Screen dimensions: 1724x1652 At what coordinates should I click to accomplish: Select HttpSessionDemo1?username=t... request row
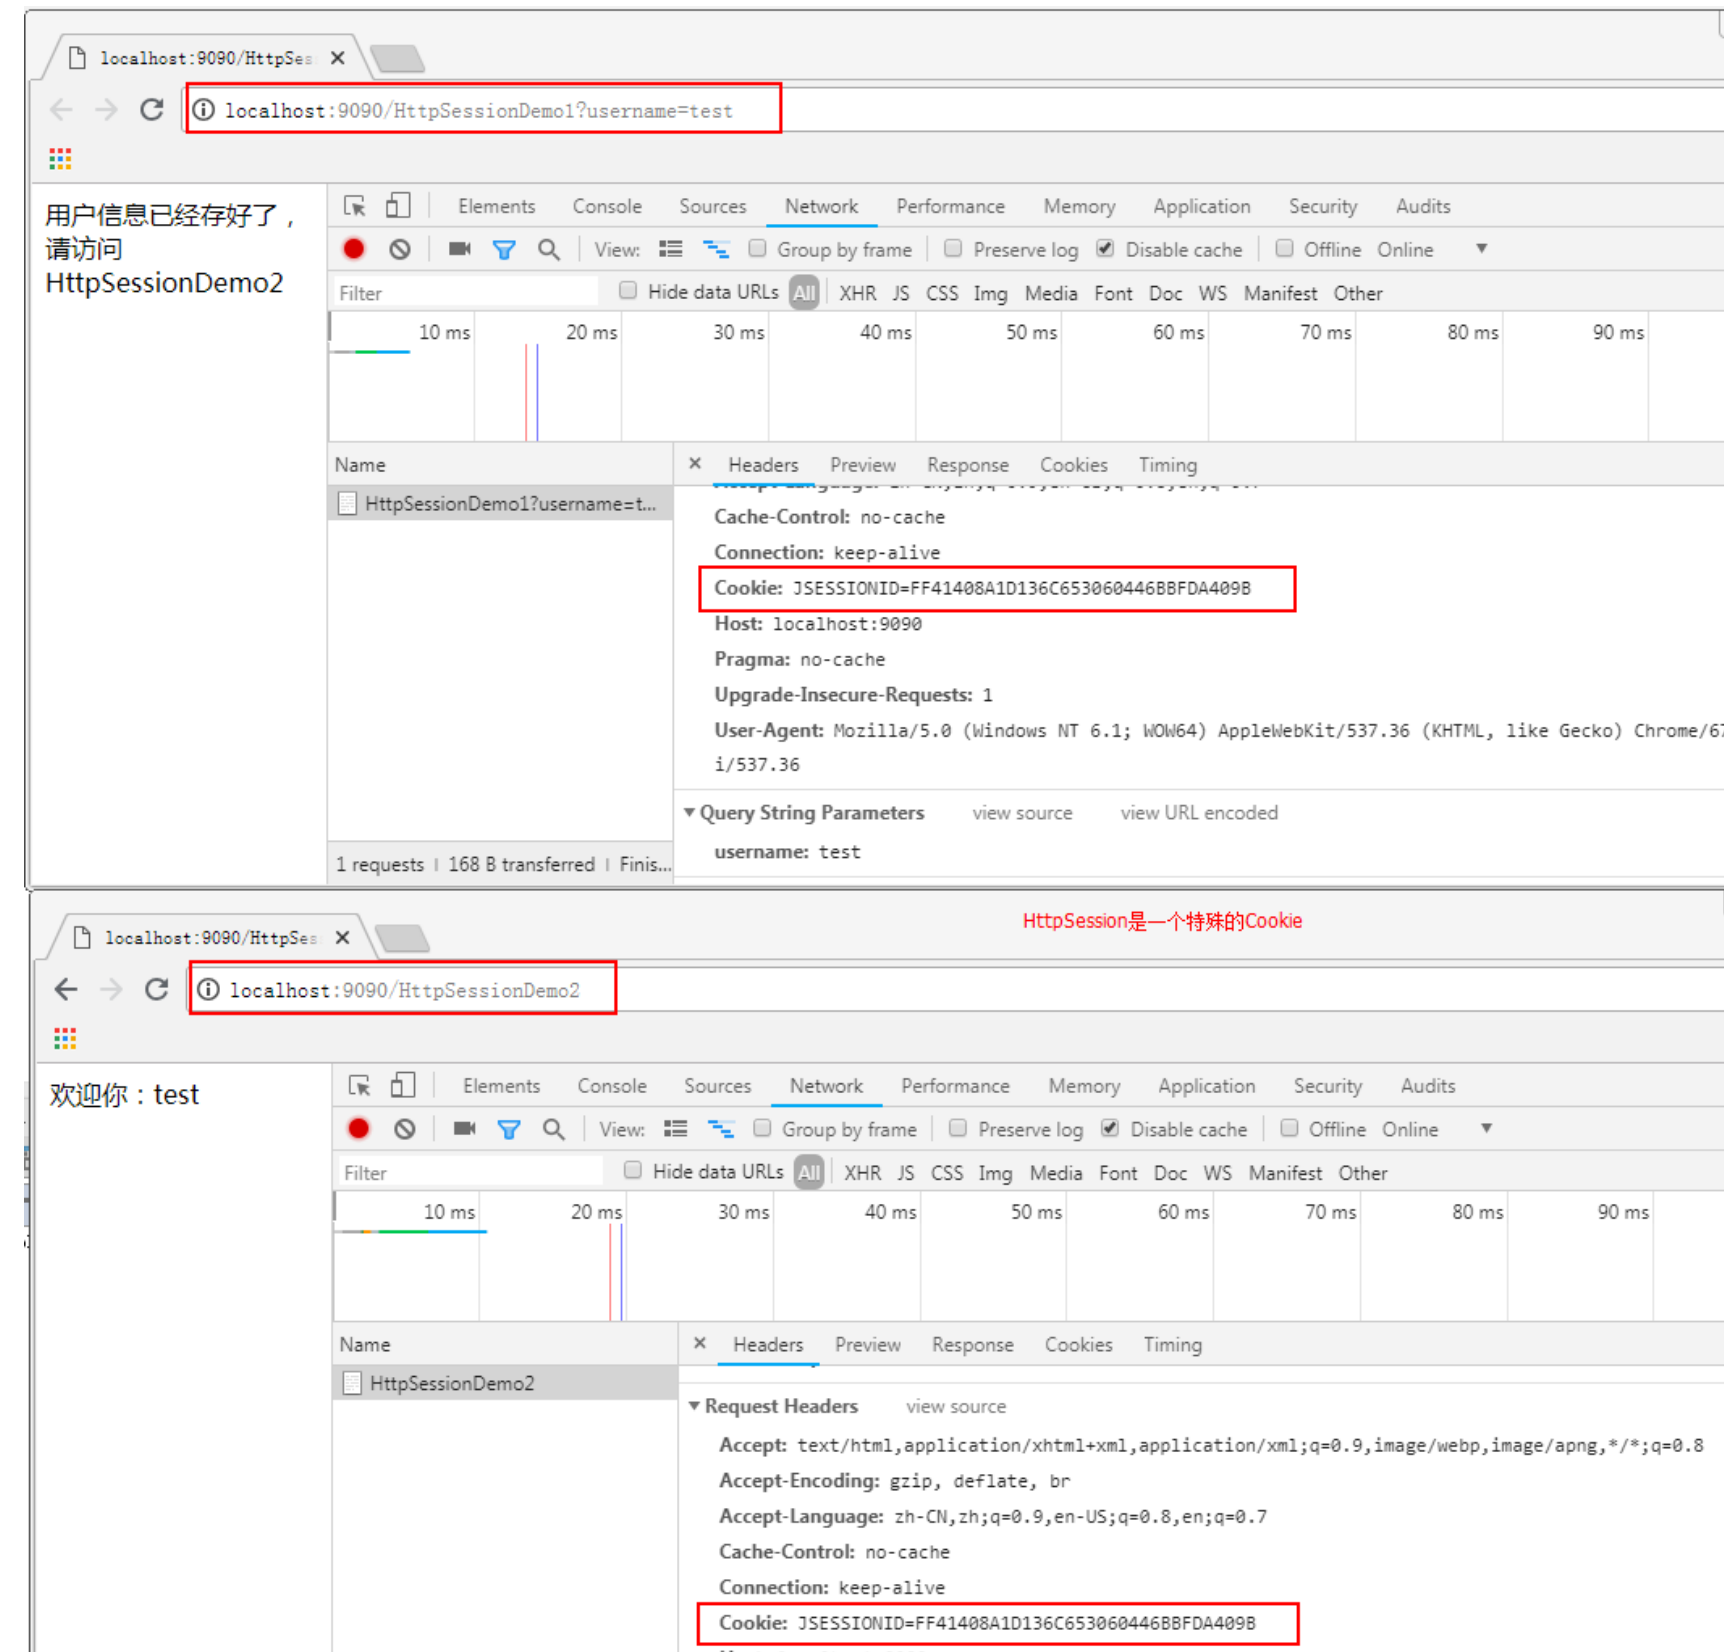tap(500, 503)
